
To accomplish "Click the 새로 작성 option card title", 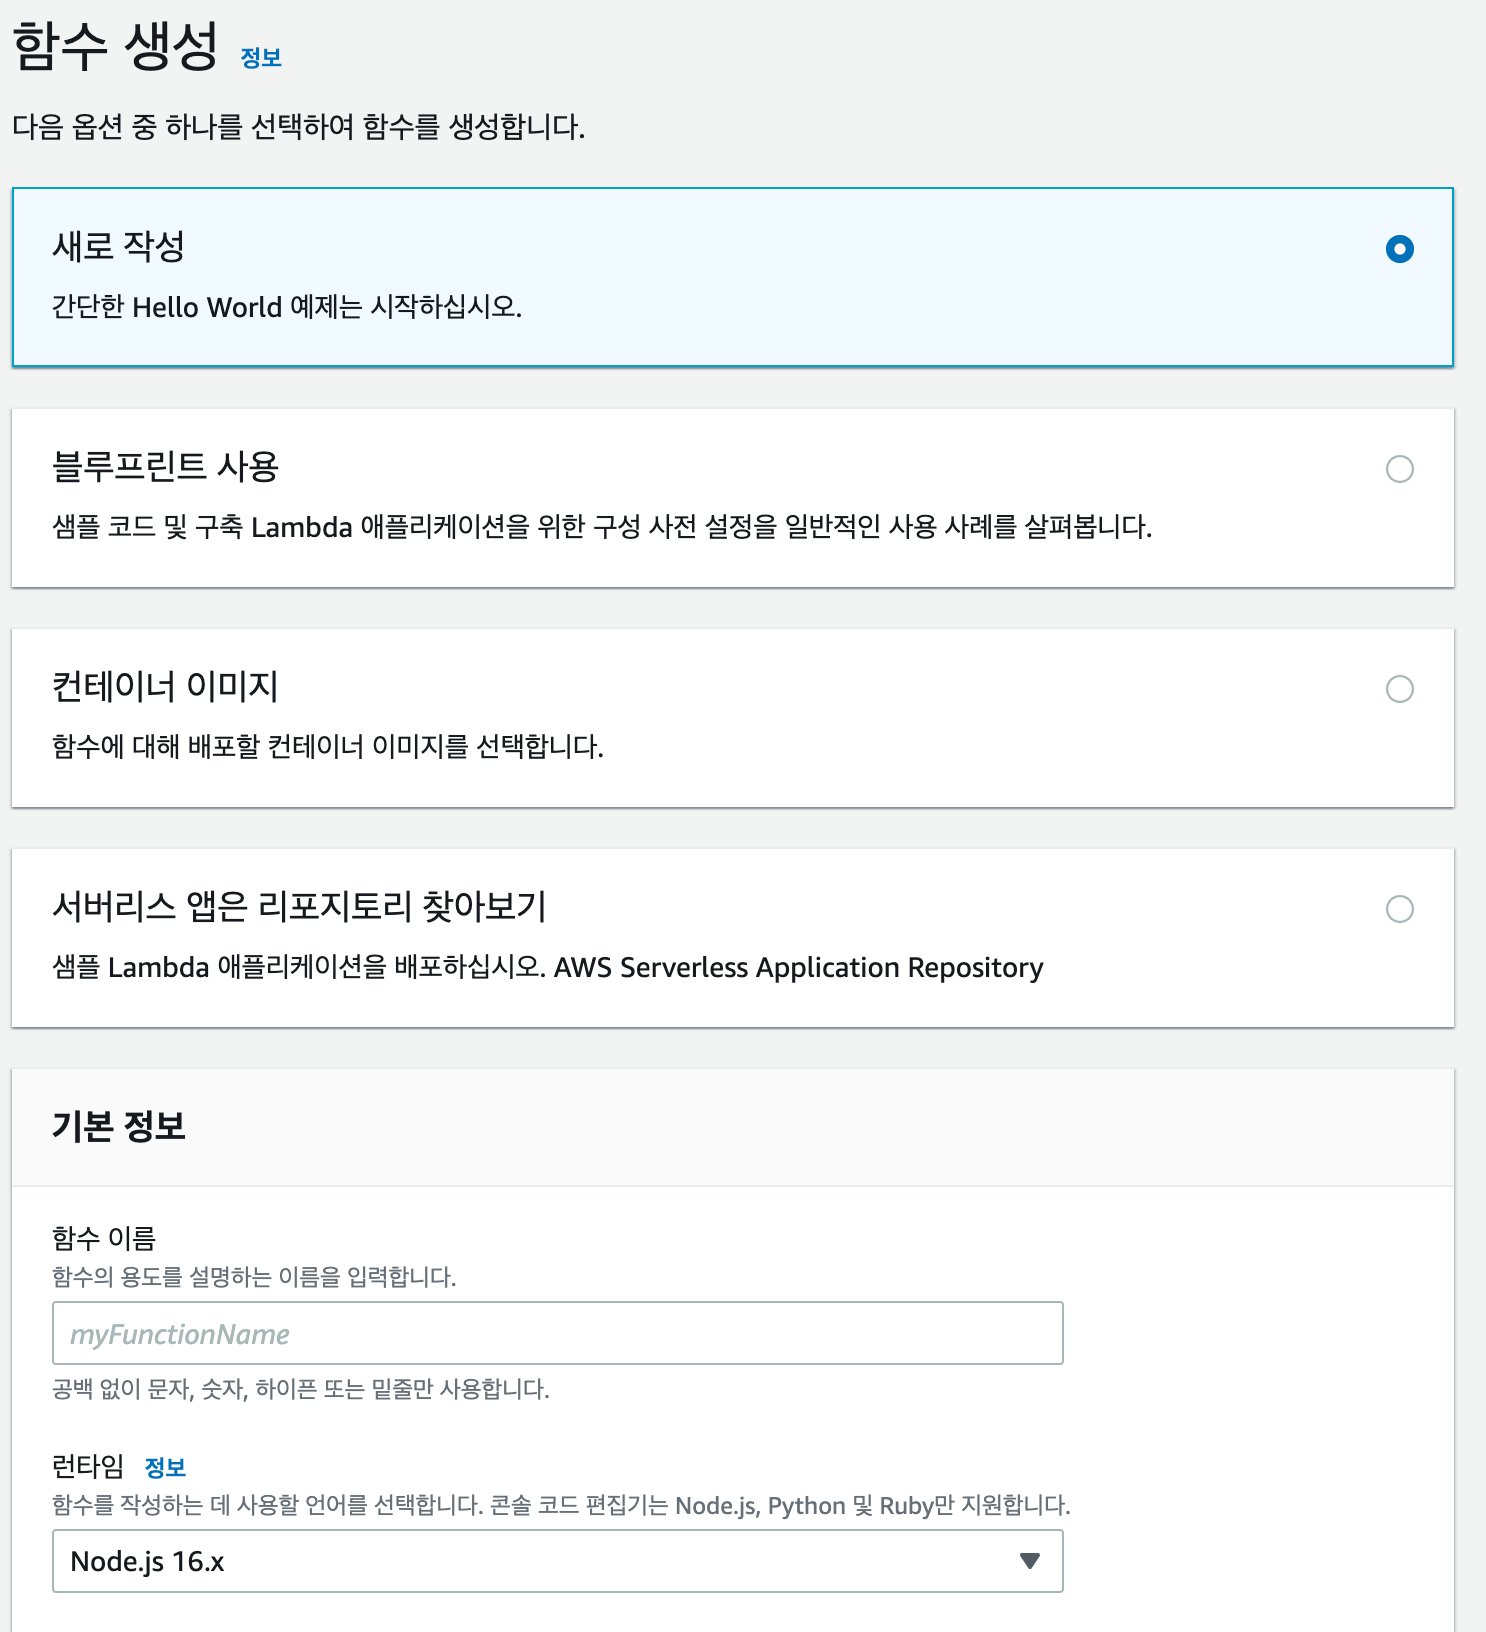I will (x=118, y=246).
